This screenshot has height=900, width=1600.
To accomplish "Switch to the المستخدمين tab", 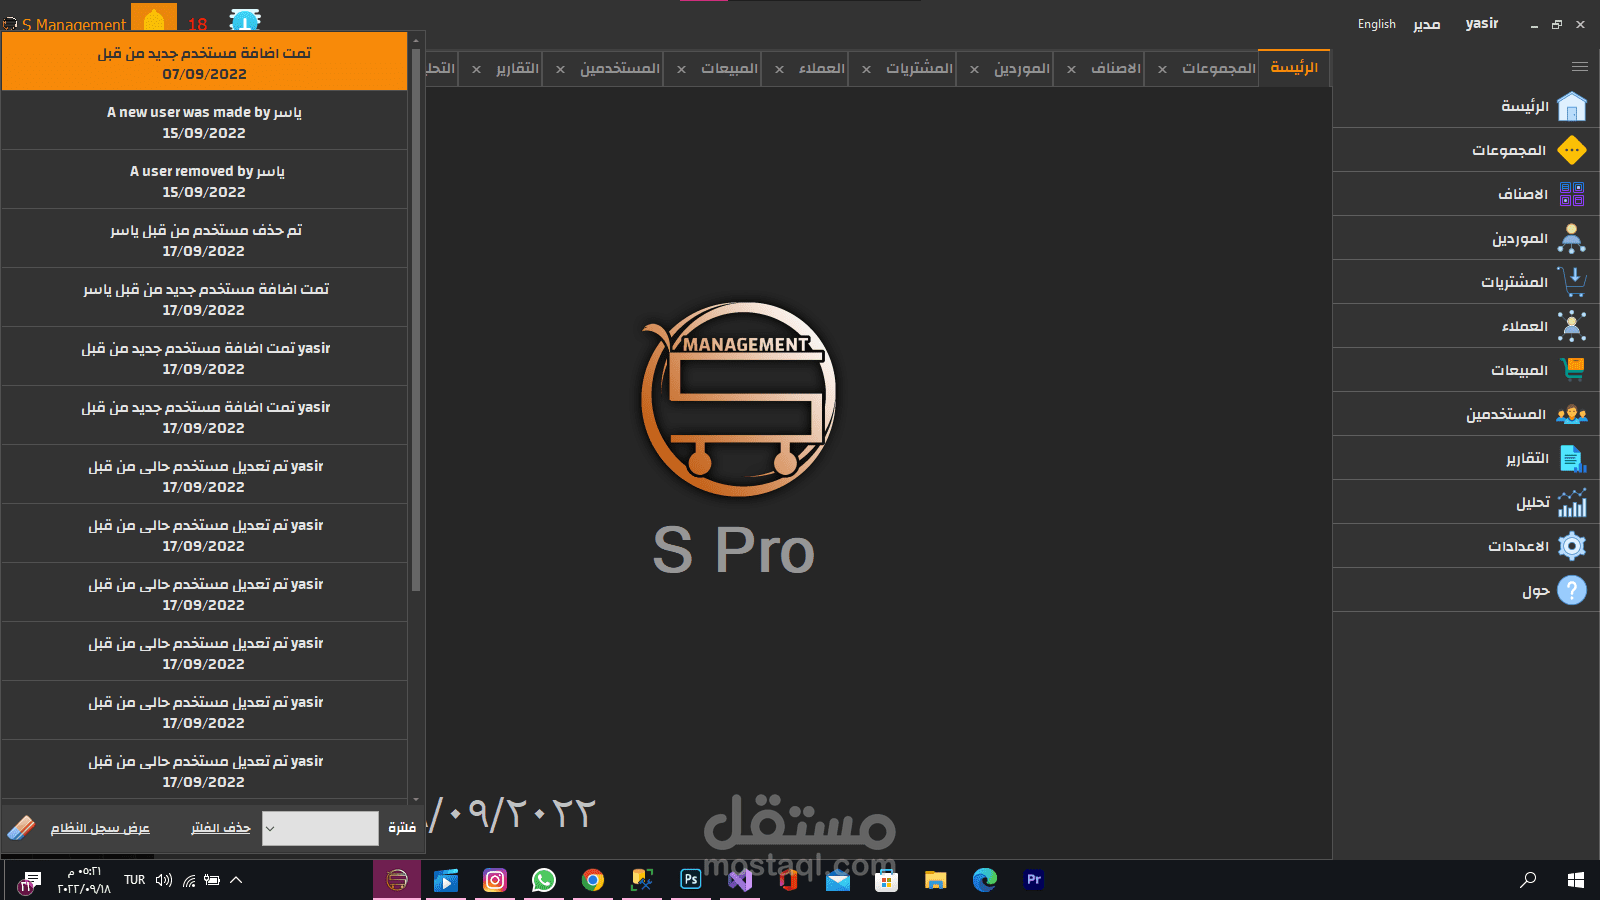I will (x=620, y=68).
